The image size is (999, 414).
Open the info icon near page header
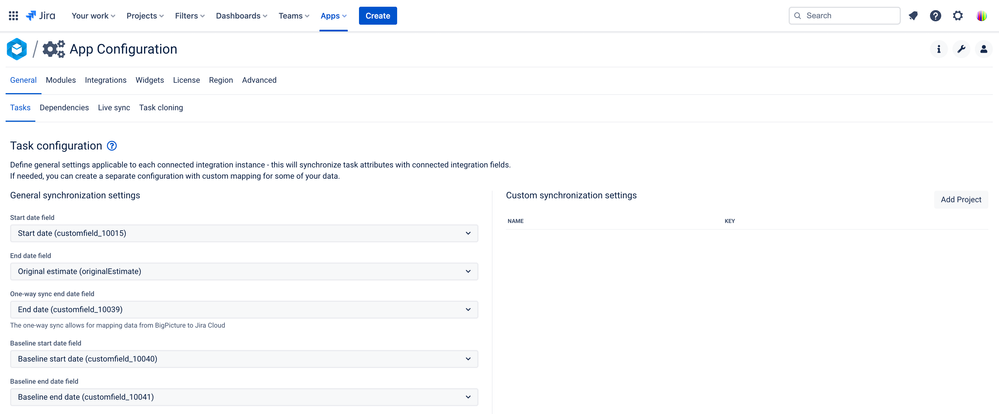pyautogui.click(x=938, y=49)
